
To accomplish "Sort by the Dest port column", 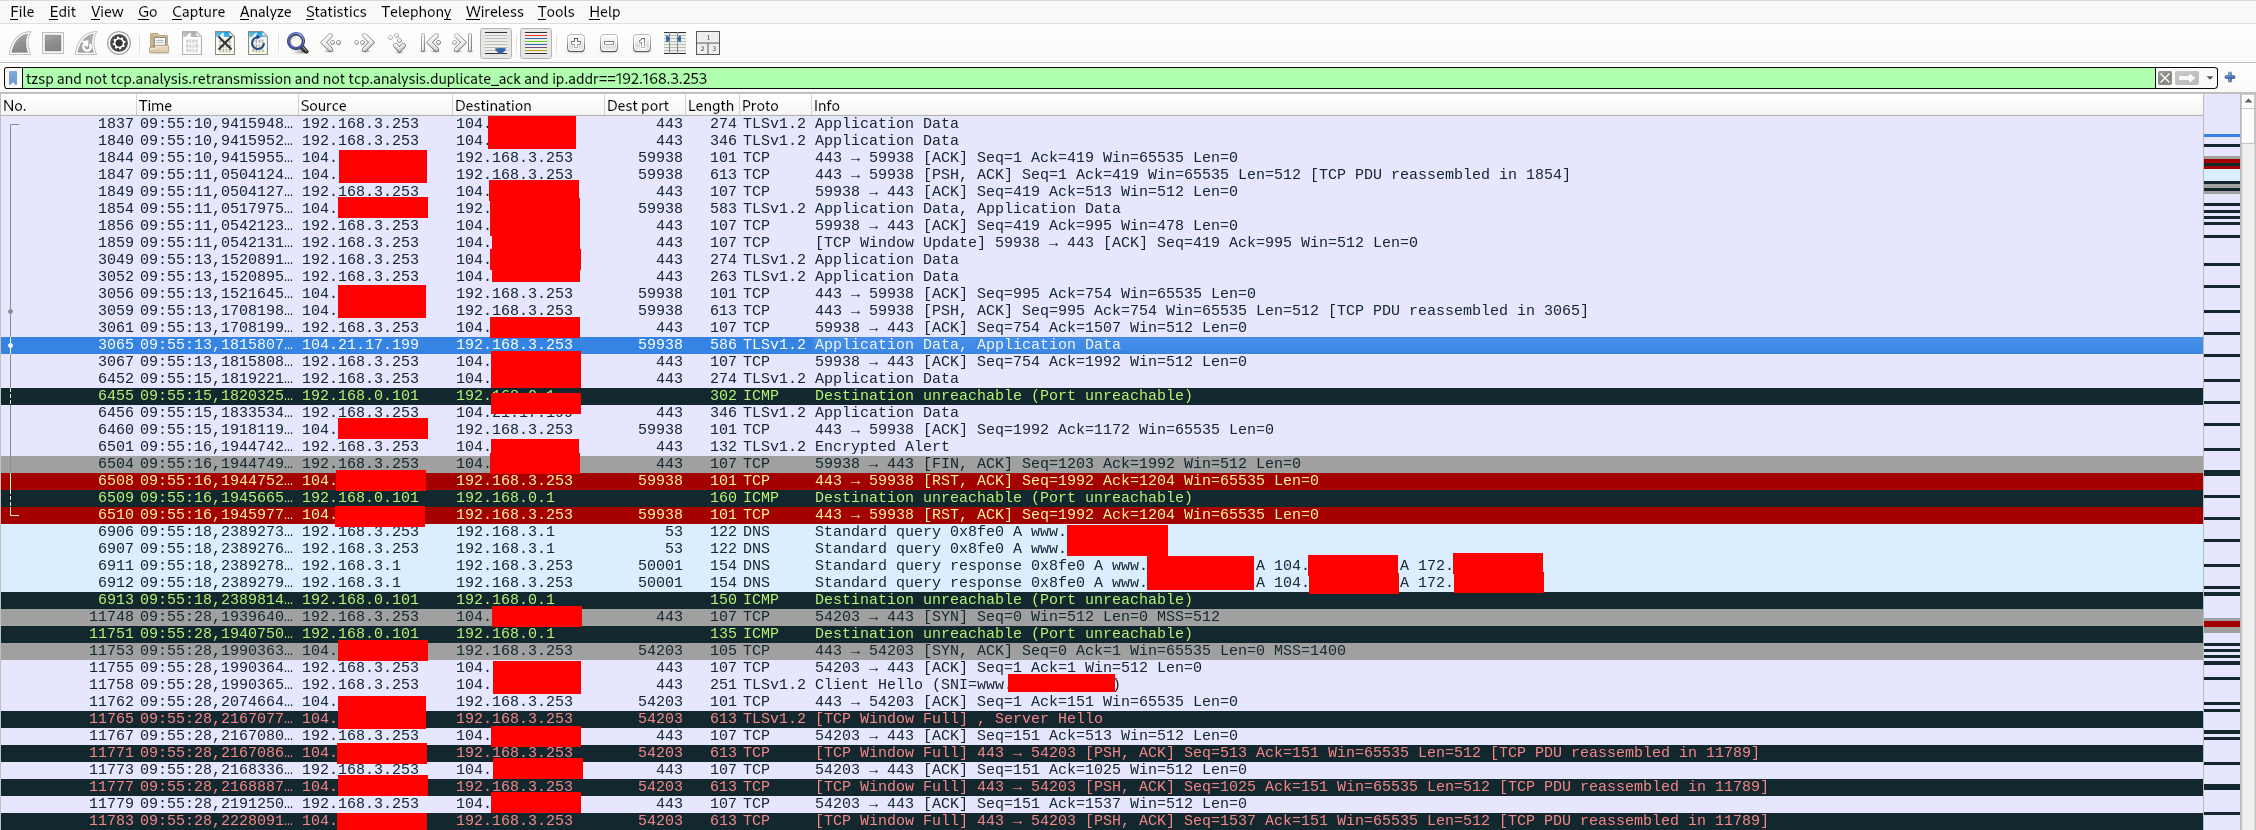I will [644, 105].
